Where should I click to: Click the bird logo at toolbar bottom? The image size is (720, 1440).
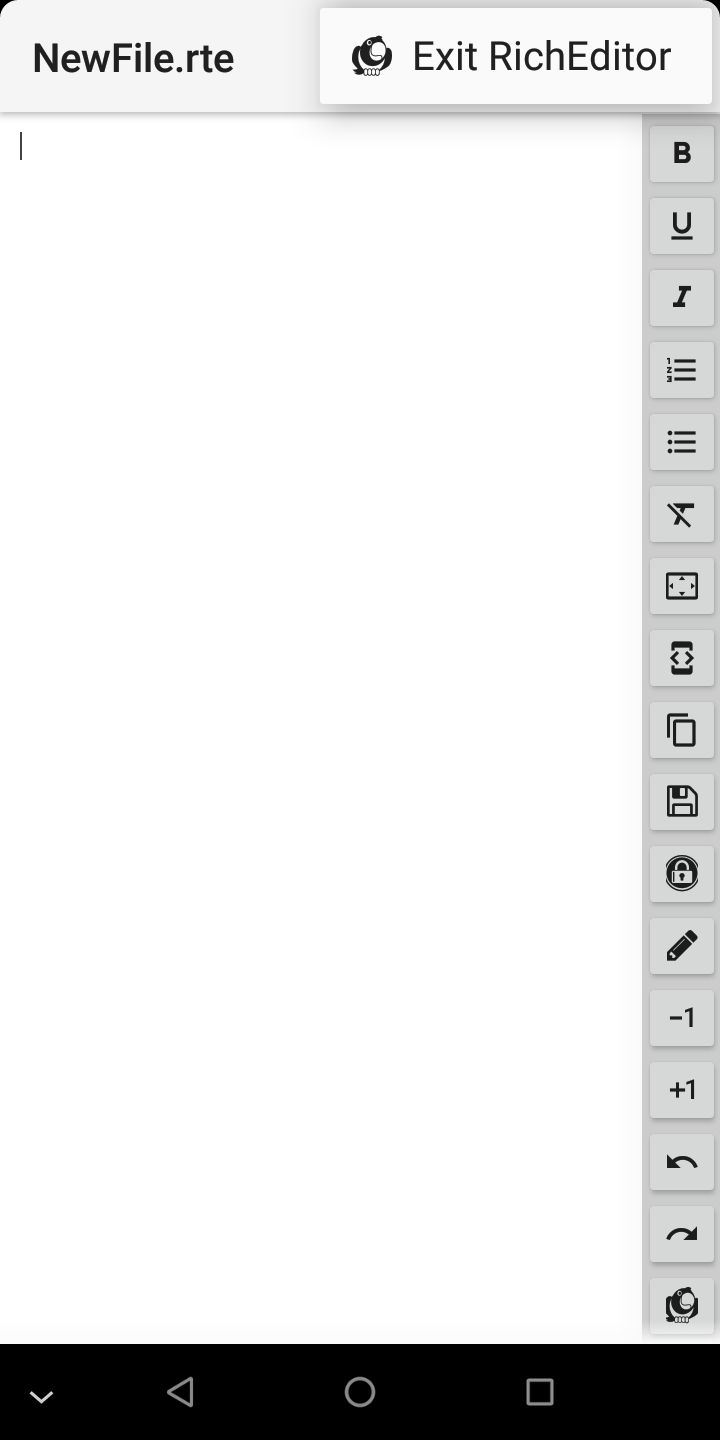pyautogui.click(x=682, y=1305)
